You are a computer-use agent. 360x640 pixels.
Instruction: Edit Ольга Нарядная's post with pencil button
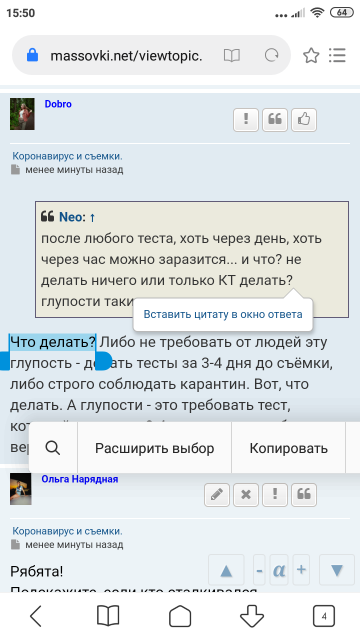[x=216, y=495]
